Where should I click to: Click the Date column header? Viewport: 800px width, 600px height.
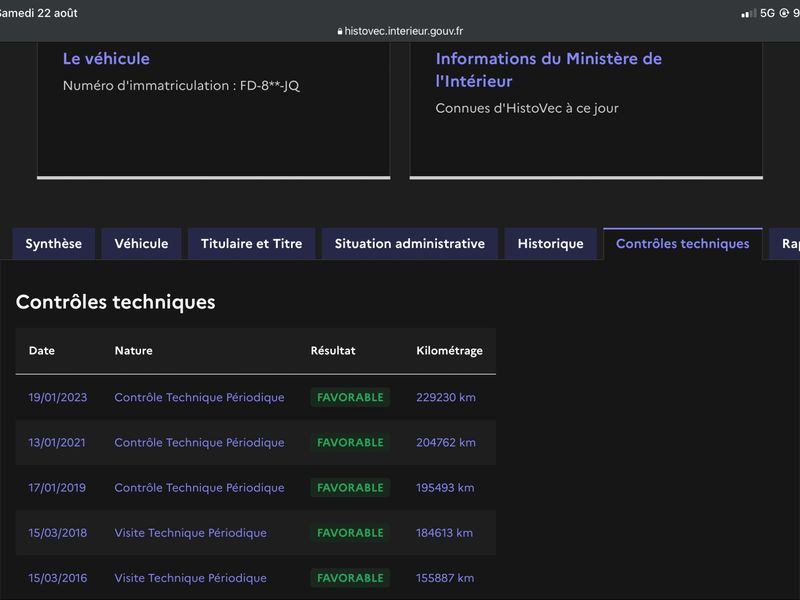42,351
